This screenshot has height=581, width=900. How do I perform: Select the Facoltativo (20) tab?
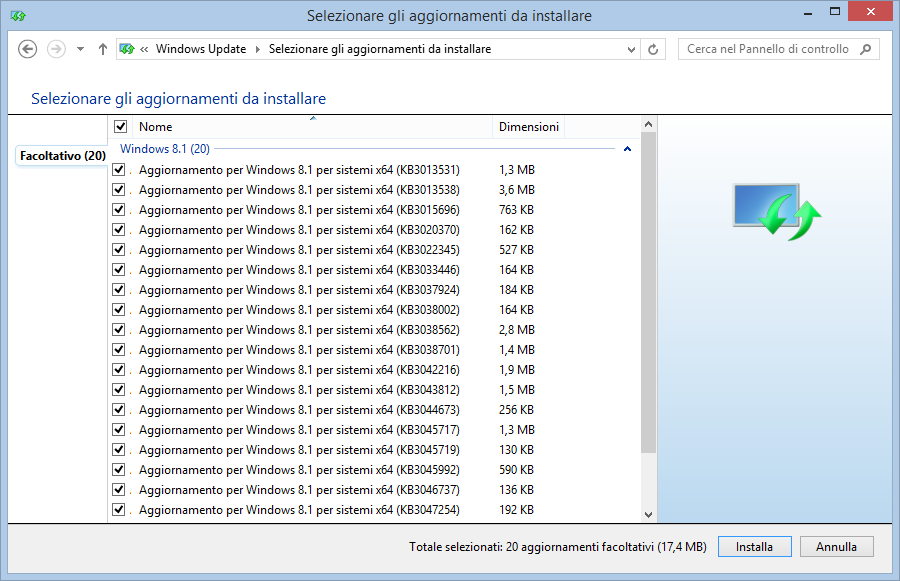point(63,156)
